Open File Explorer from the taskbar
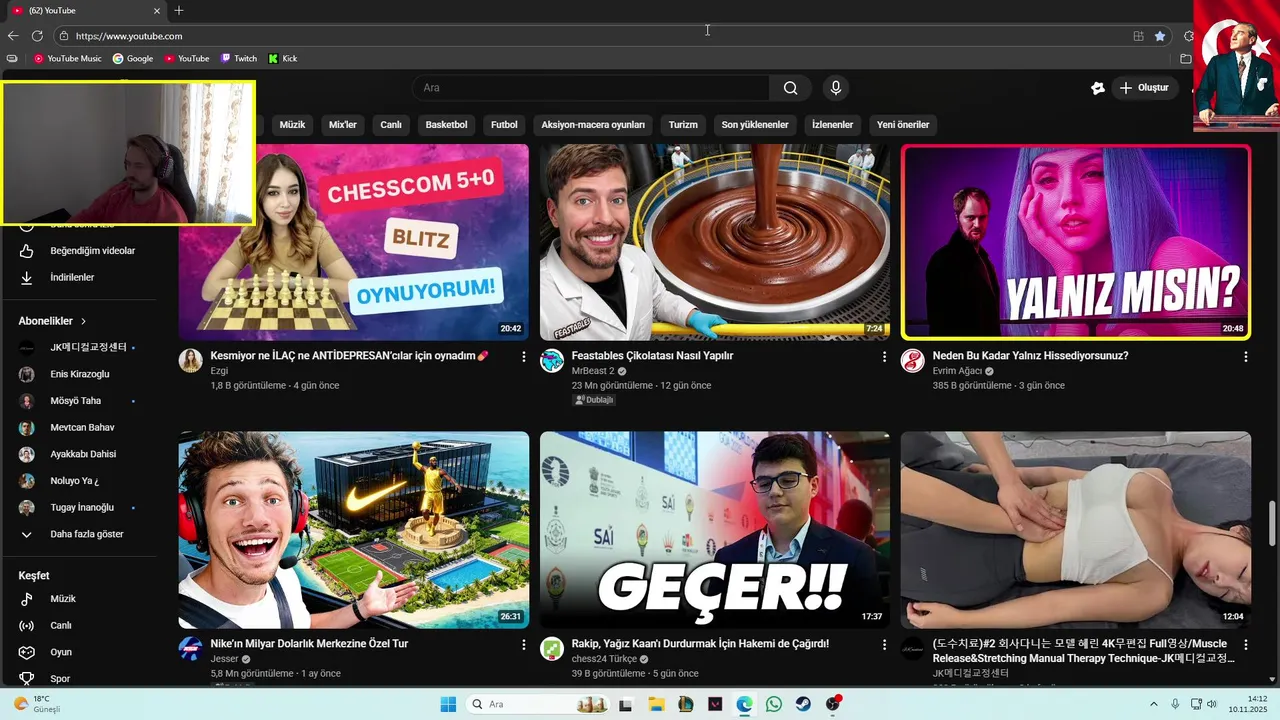Viewport: 1280px width, 720px height. pos(656,704)
